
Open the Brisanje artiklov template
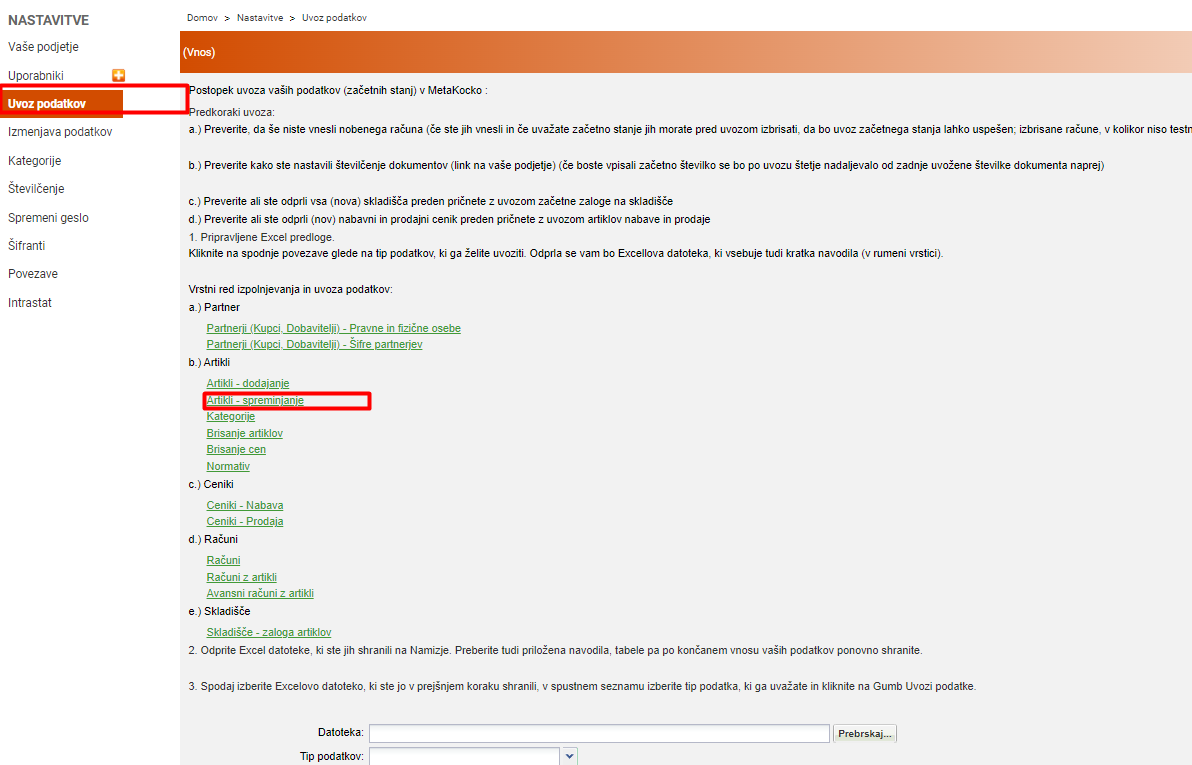[244, 433]
